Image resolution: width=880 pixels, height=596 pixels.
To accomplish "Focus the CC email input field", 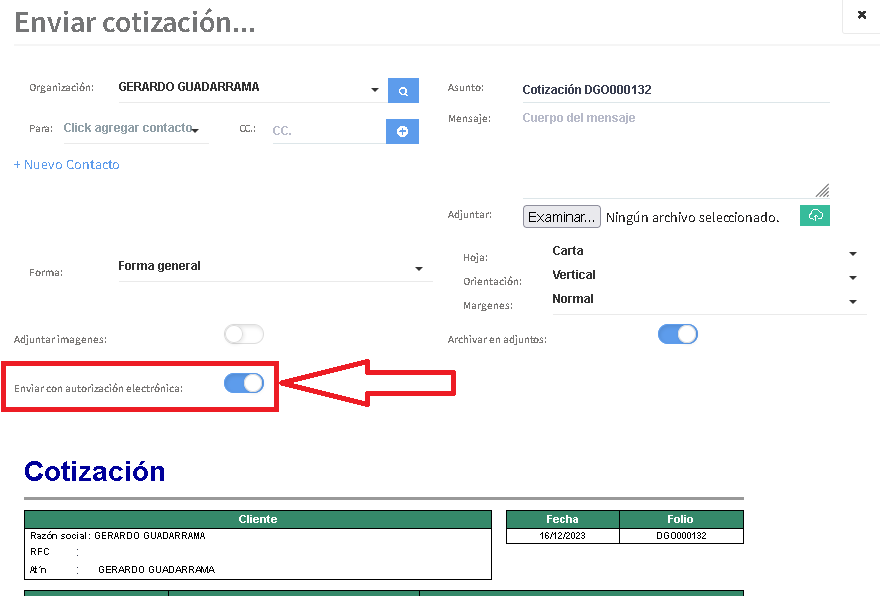I will pyautogui.click(x=325, y=131).
